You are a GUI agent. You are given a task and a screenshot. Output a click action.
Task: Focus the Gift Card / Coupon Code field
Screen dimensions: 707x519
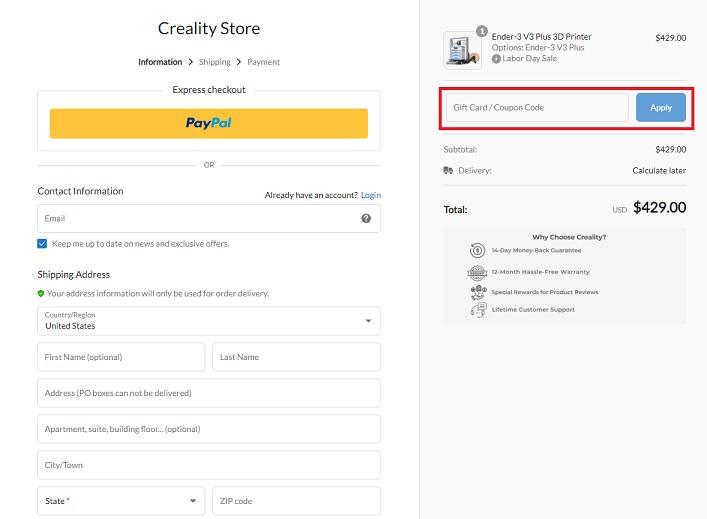pos(537,107)
